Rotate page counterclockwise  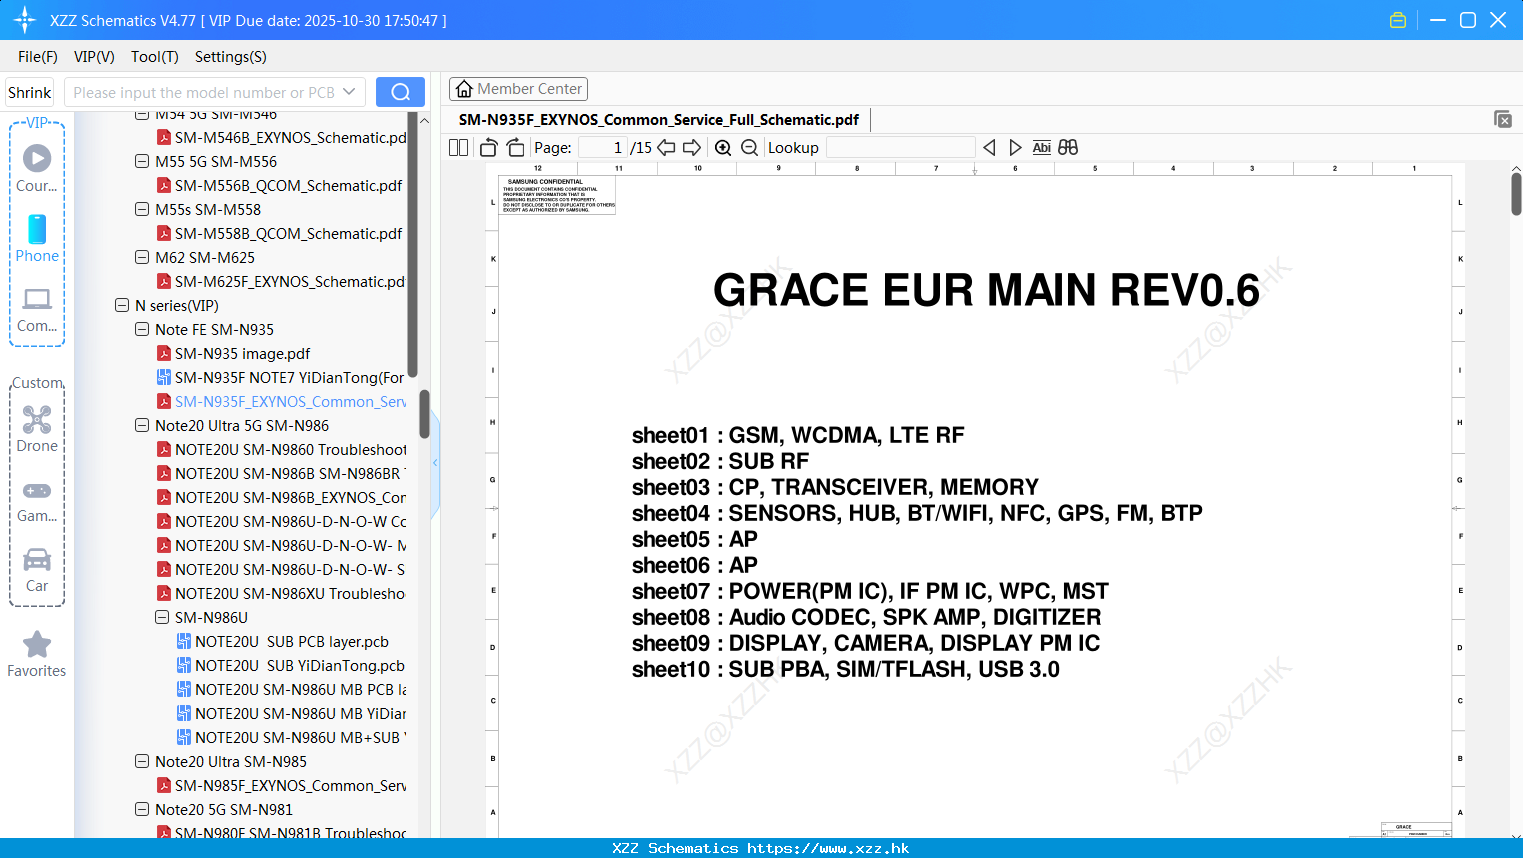point(488,148)
